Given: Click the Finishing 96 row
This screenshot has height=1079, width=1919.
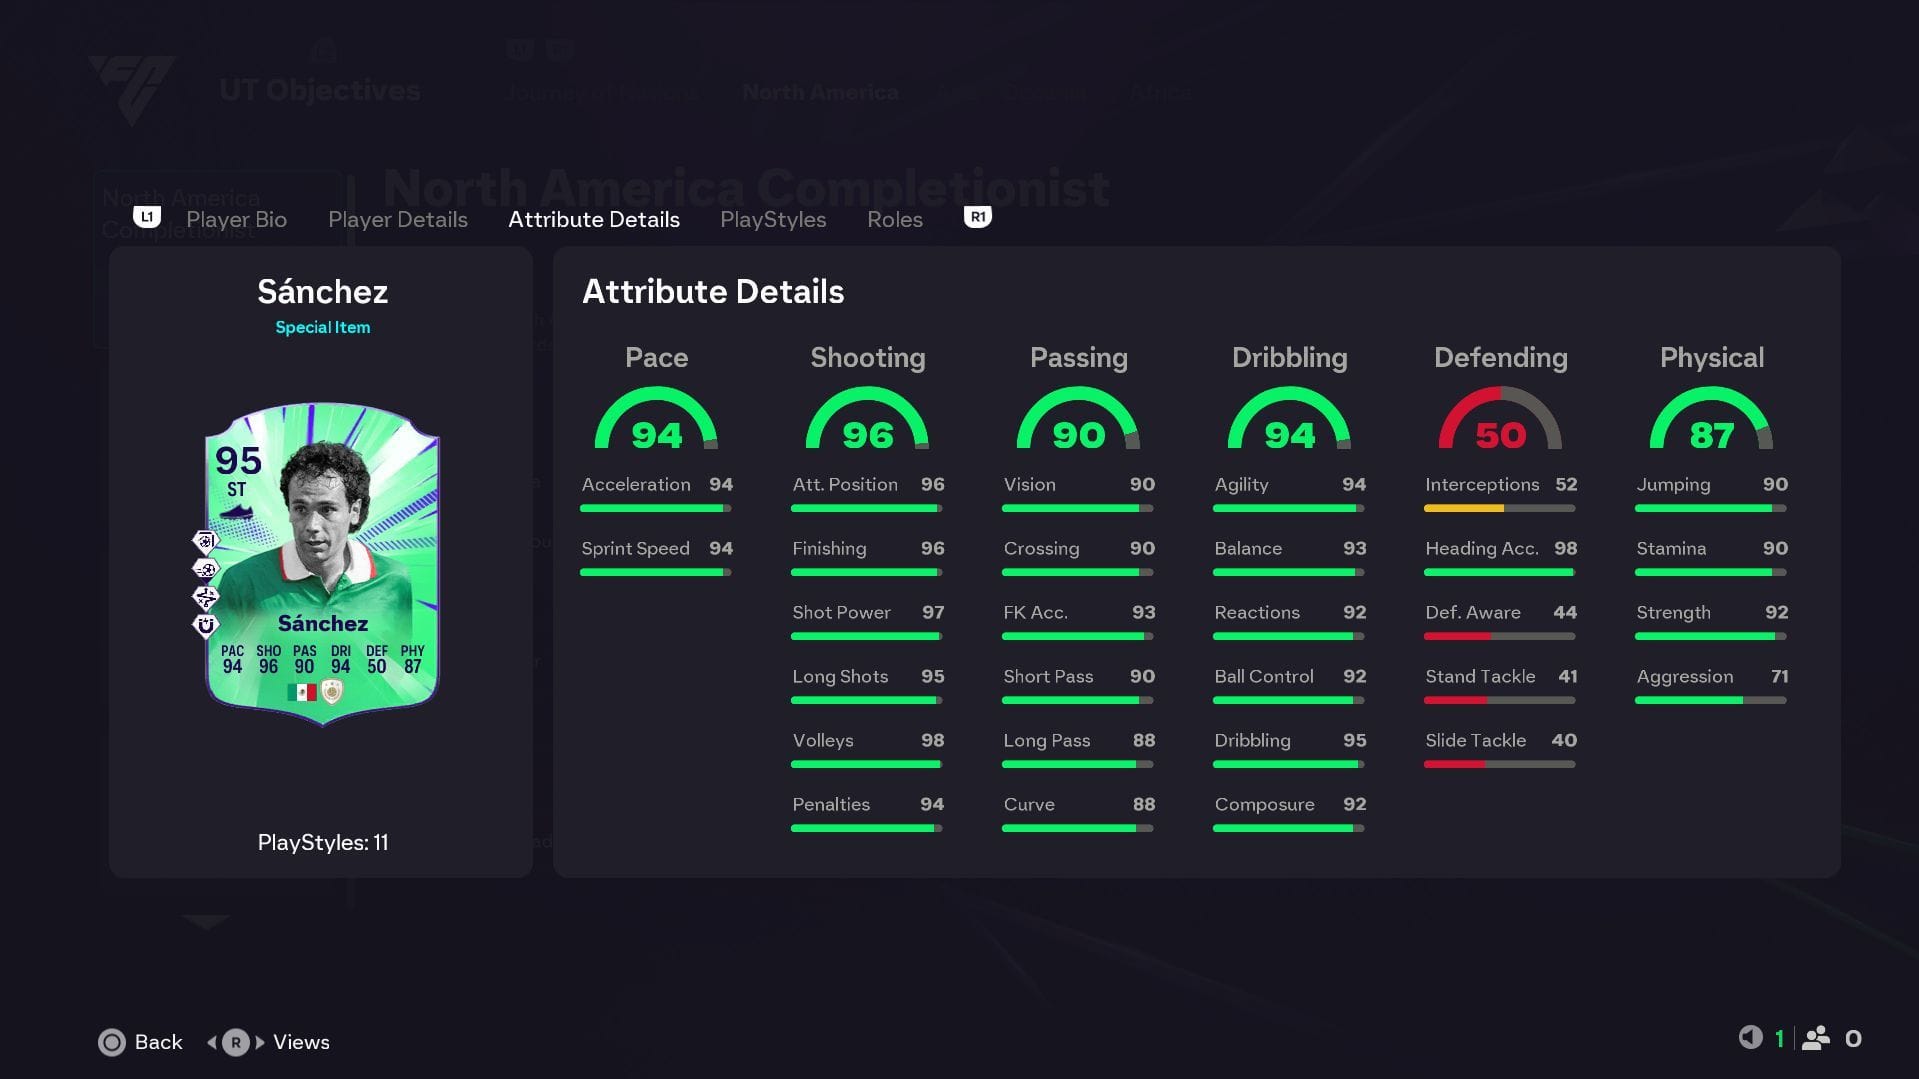Looking at the screenshot, I should click(x=867, y=557).
